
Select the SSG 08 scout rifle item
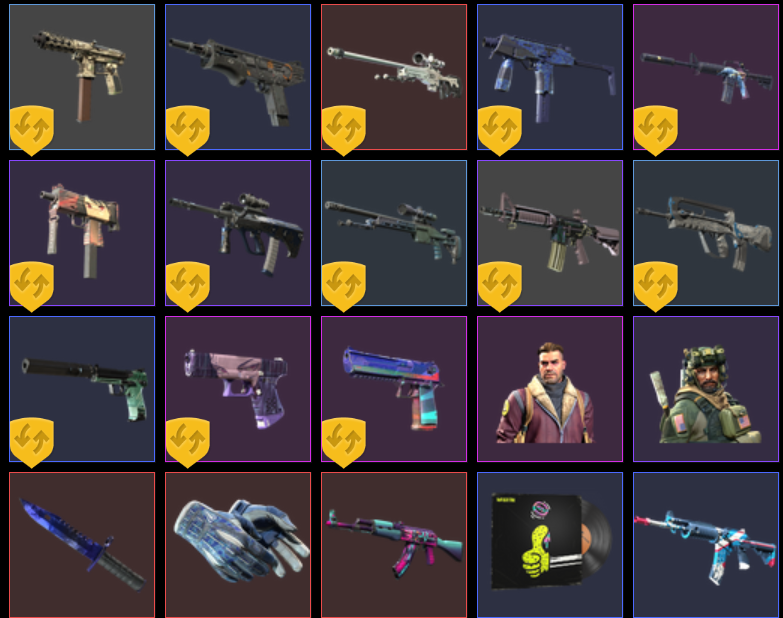point(394,233)
